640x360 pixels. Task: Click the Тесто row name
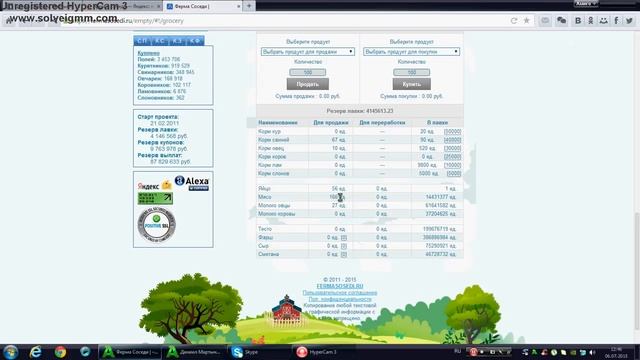[265, 229]
